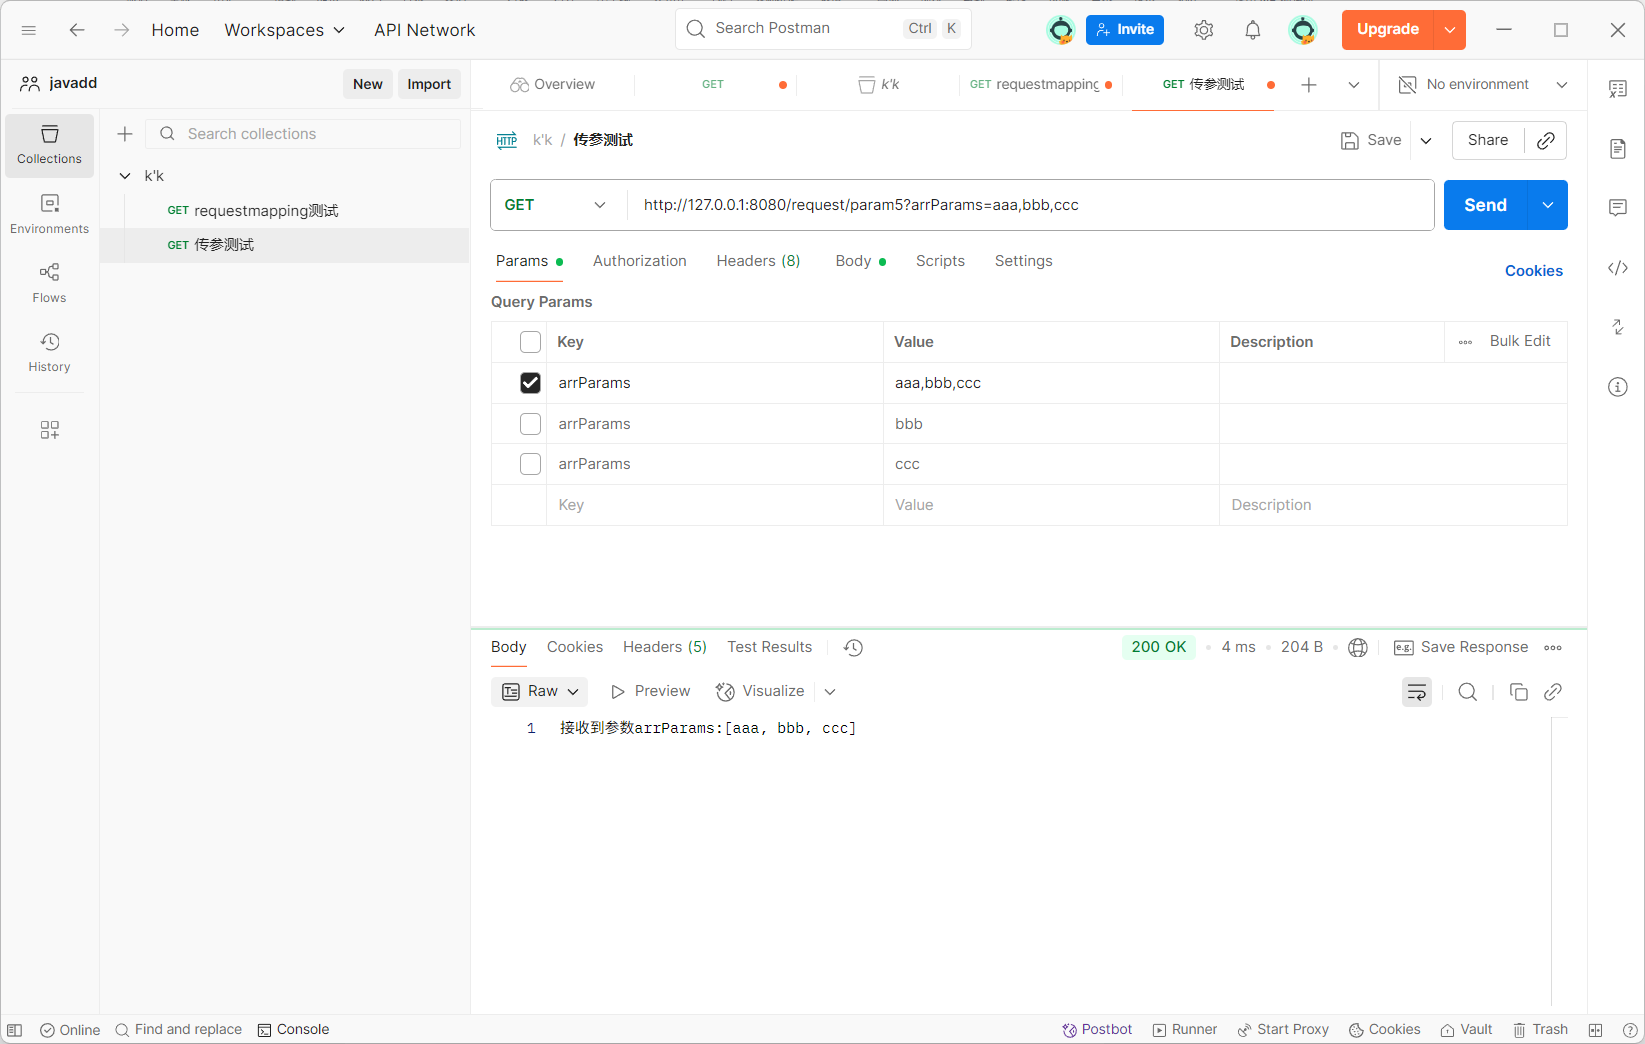This screenshot has width=1645, height=1044.
Task: Open Environments in the sidebar
Action: pos(49,214)
